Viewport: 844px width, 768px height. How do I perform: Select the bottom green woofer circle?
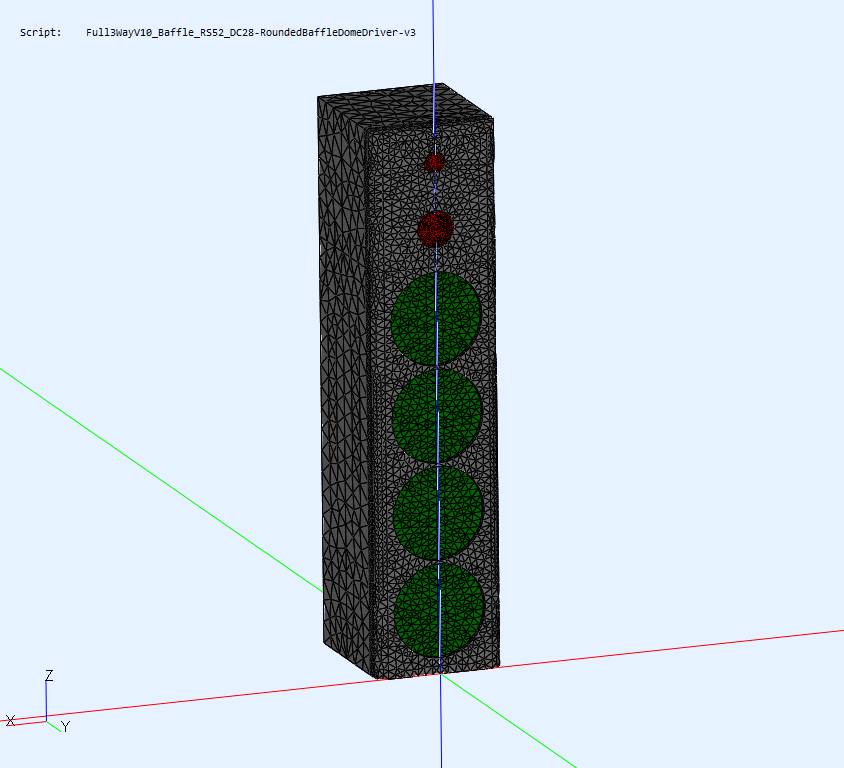click(439, 610)
